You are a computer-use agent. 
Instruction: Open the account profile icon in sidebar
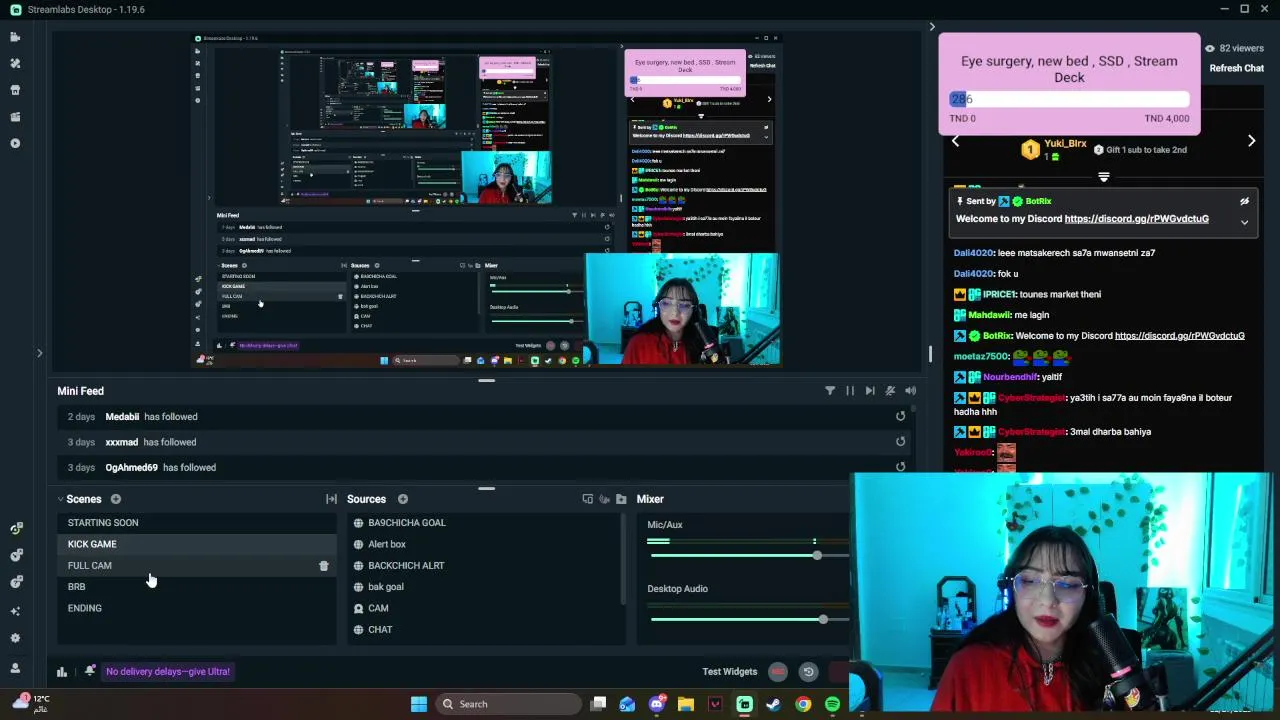15,668
